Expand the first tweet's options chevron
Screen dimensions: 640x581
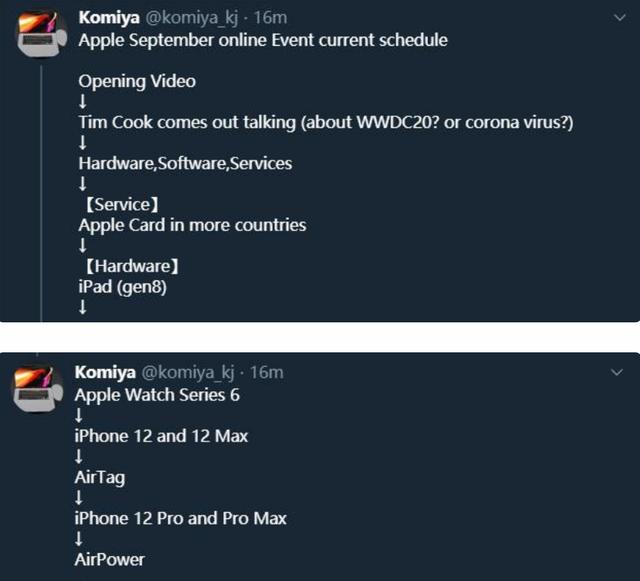click(620, 18)
